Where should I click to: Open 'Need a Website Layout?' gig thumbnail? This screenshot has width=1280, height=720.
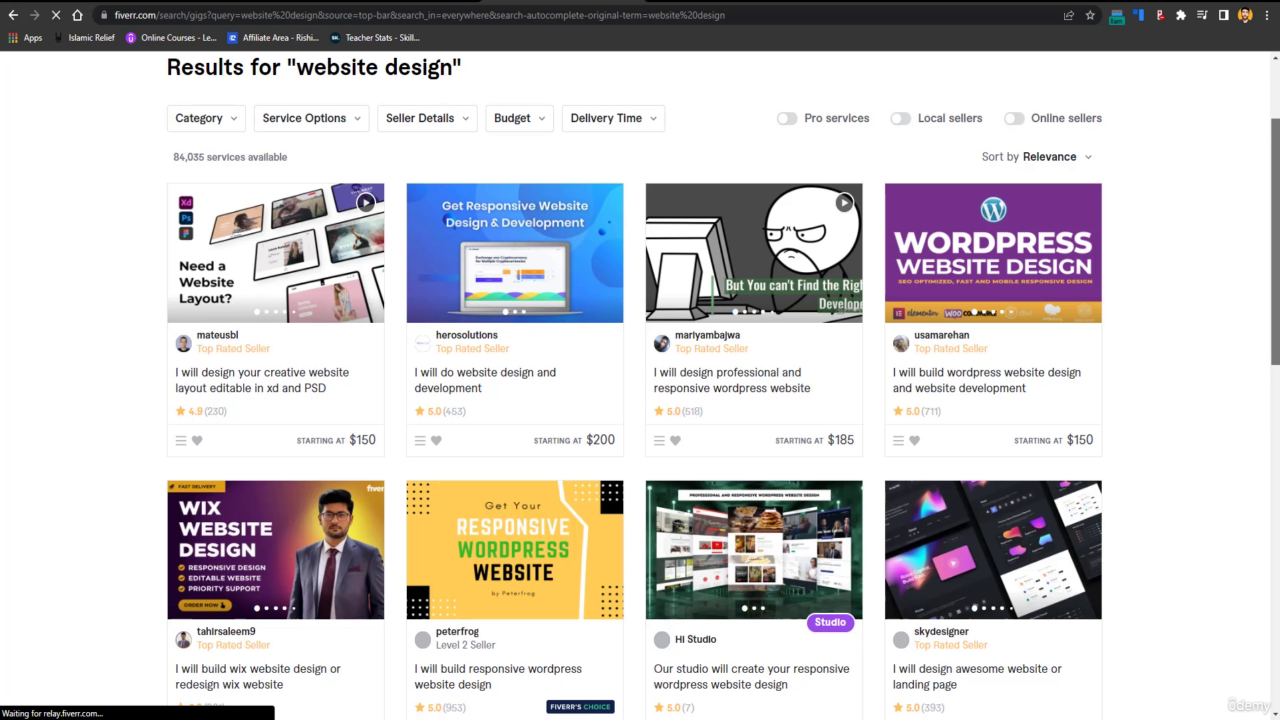[275, 253]
